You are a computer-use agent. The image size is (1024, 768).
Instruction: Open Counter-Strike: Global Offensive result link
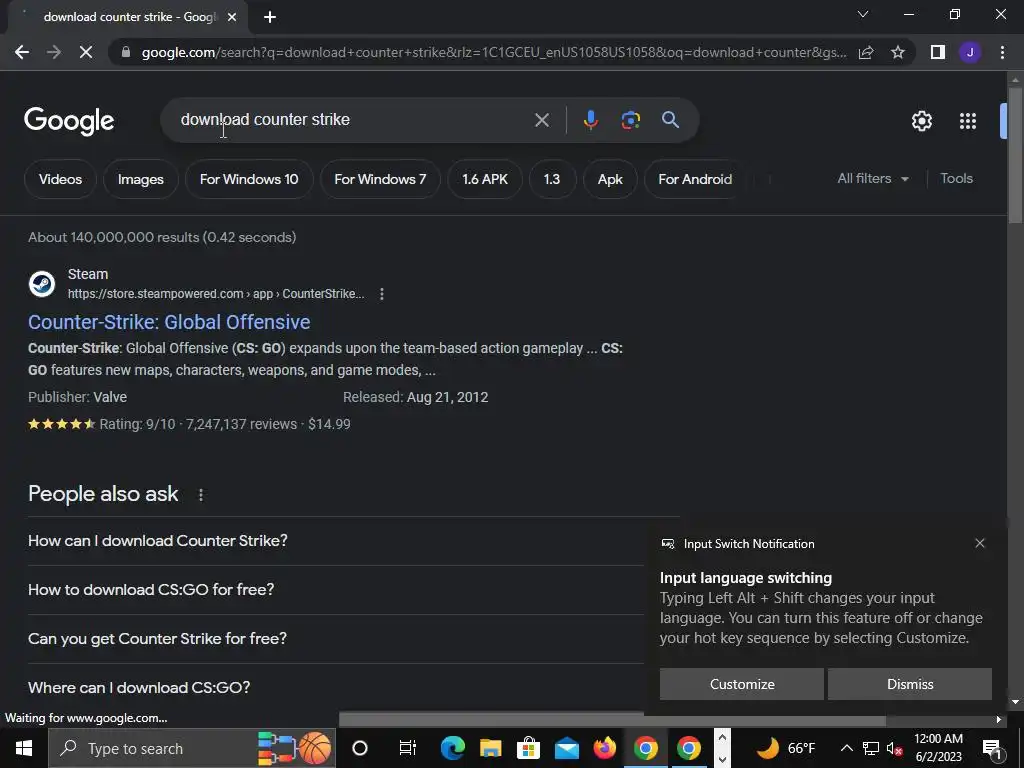[169, 322]
